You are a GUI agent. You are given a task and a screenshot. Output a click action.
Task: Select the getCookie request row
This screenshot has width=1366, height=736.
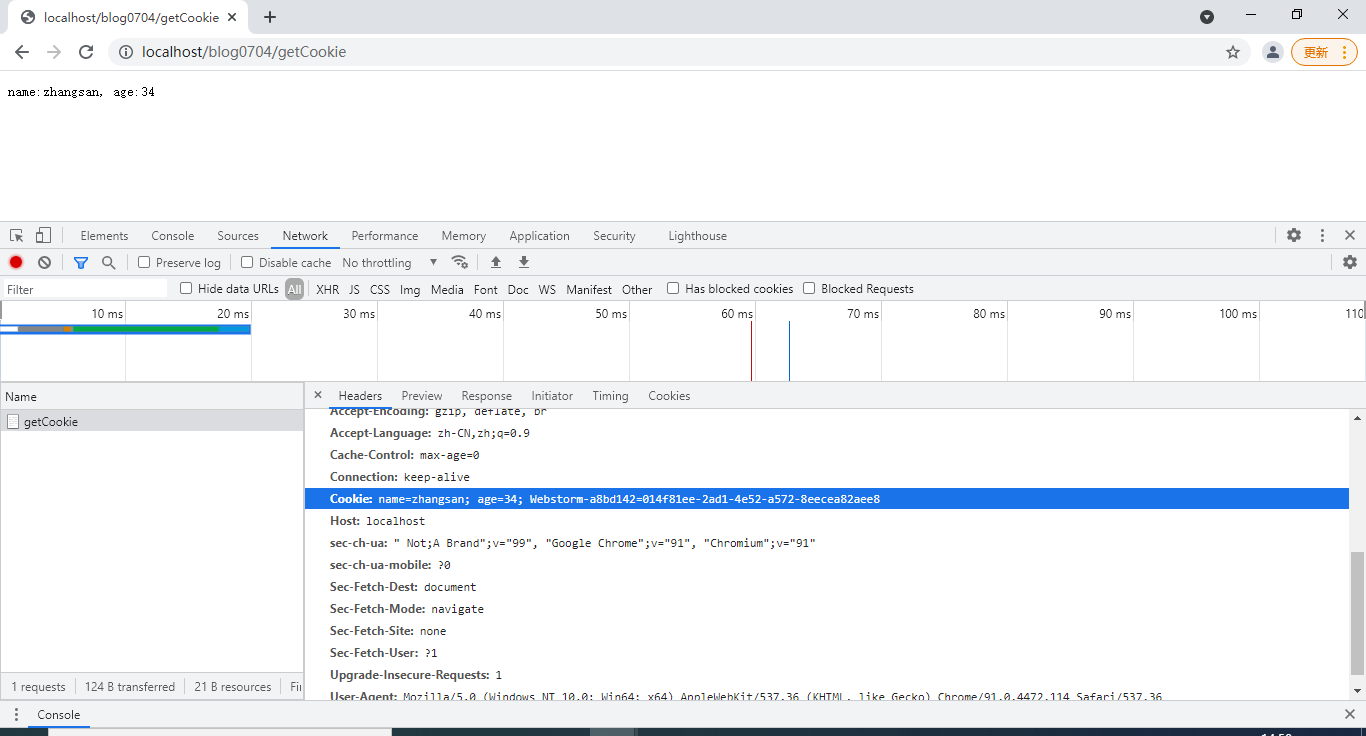[152, 422]
